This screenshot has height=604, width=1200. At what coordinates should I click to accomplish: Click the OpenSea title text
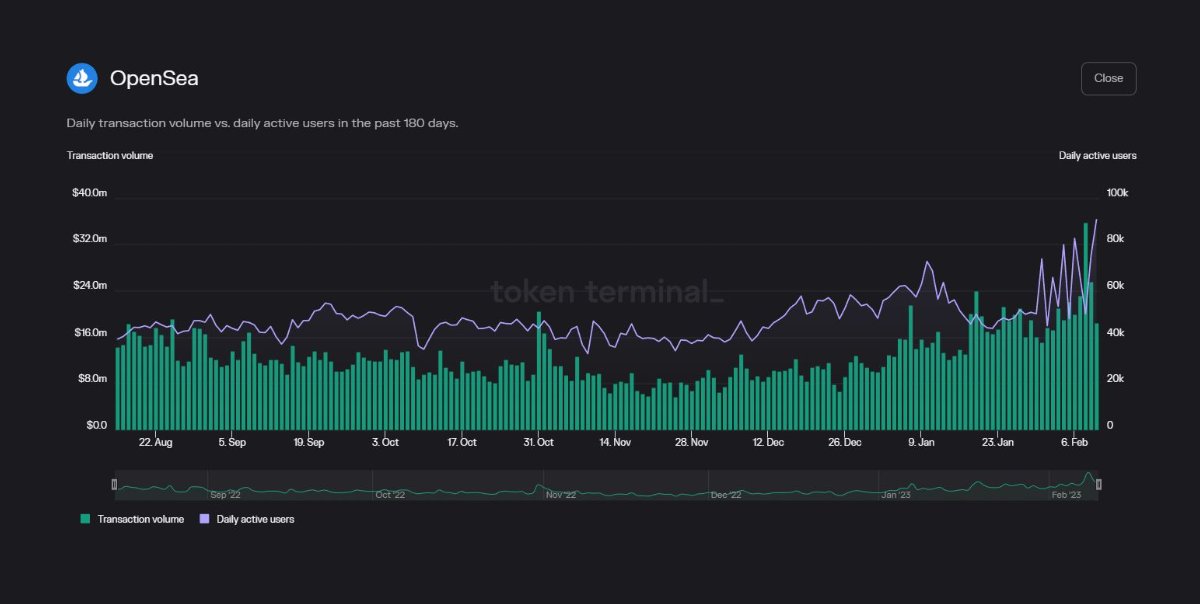click(156, 77)
